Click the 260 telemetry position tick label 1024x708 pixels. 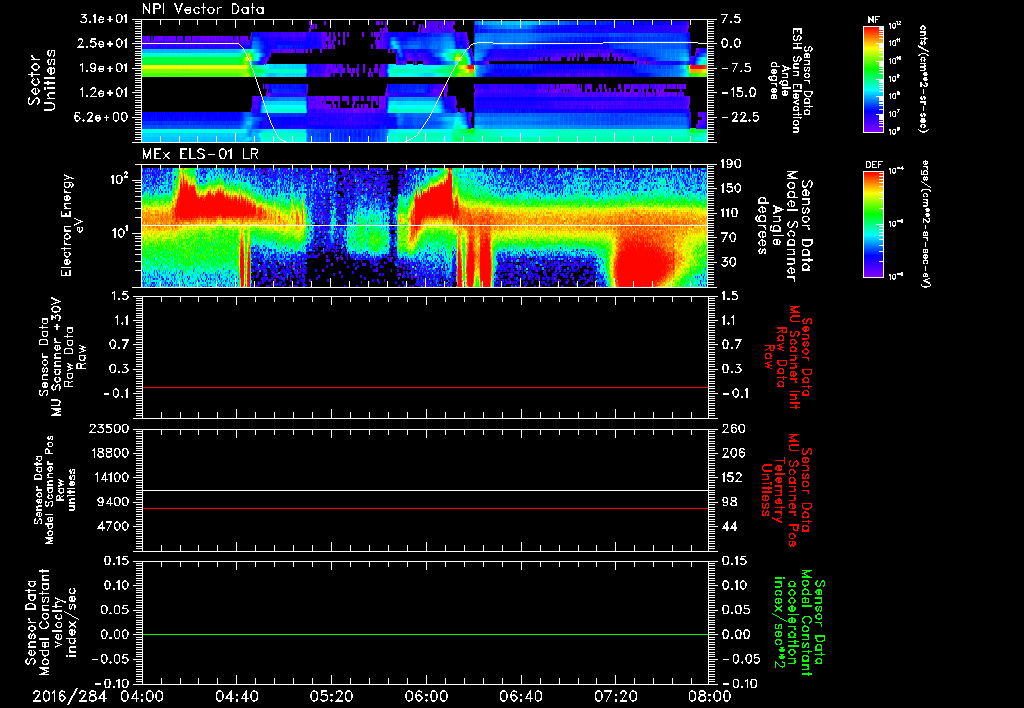(x=733, y=428)
